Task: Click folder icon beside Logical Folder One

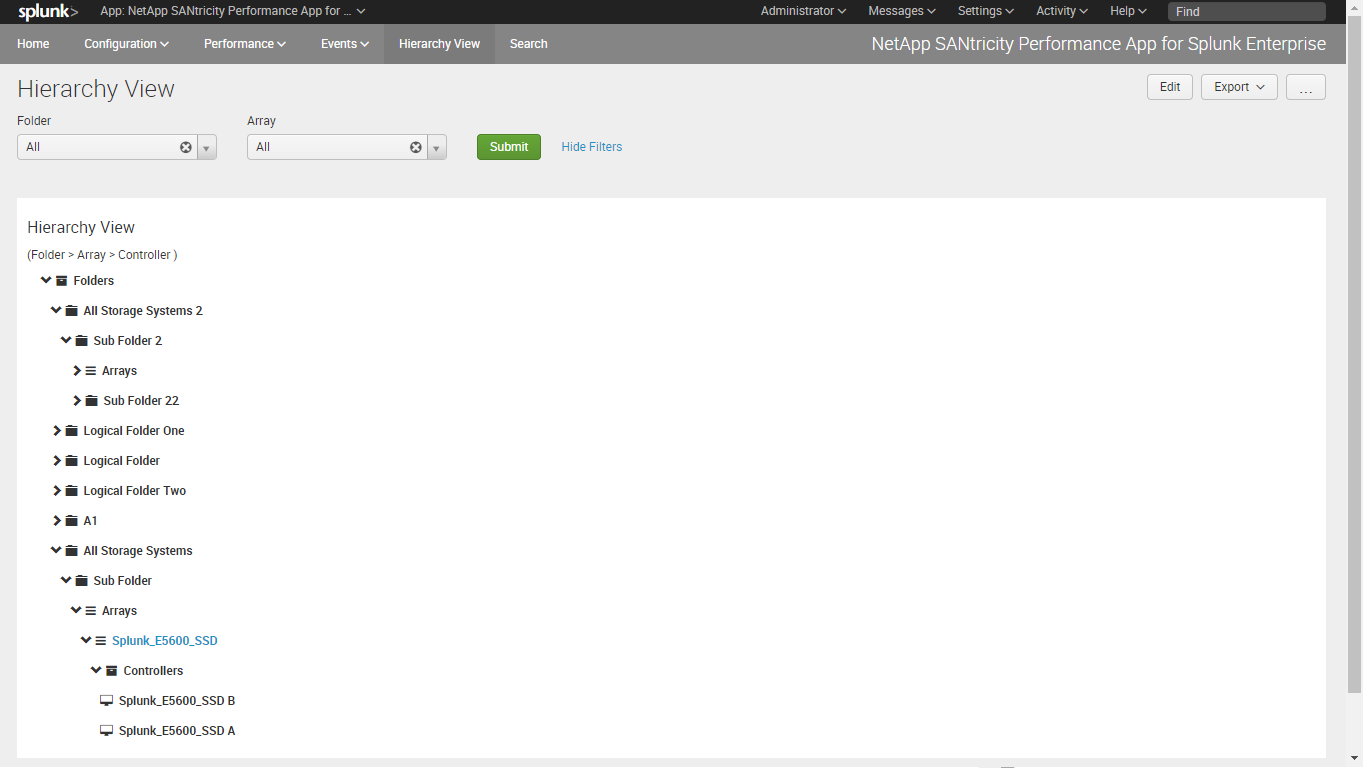Action: pos(72,431)
